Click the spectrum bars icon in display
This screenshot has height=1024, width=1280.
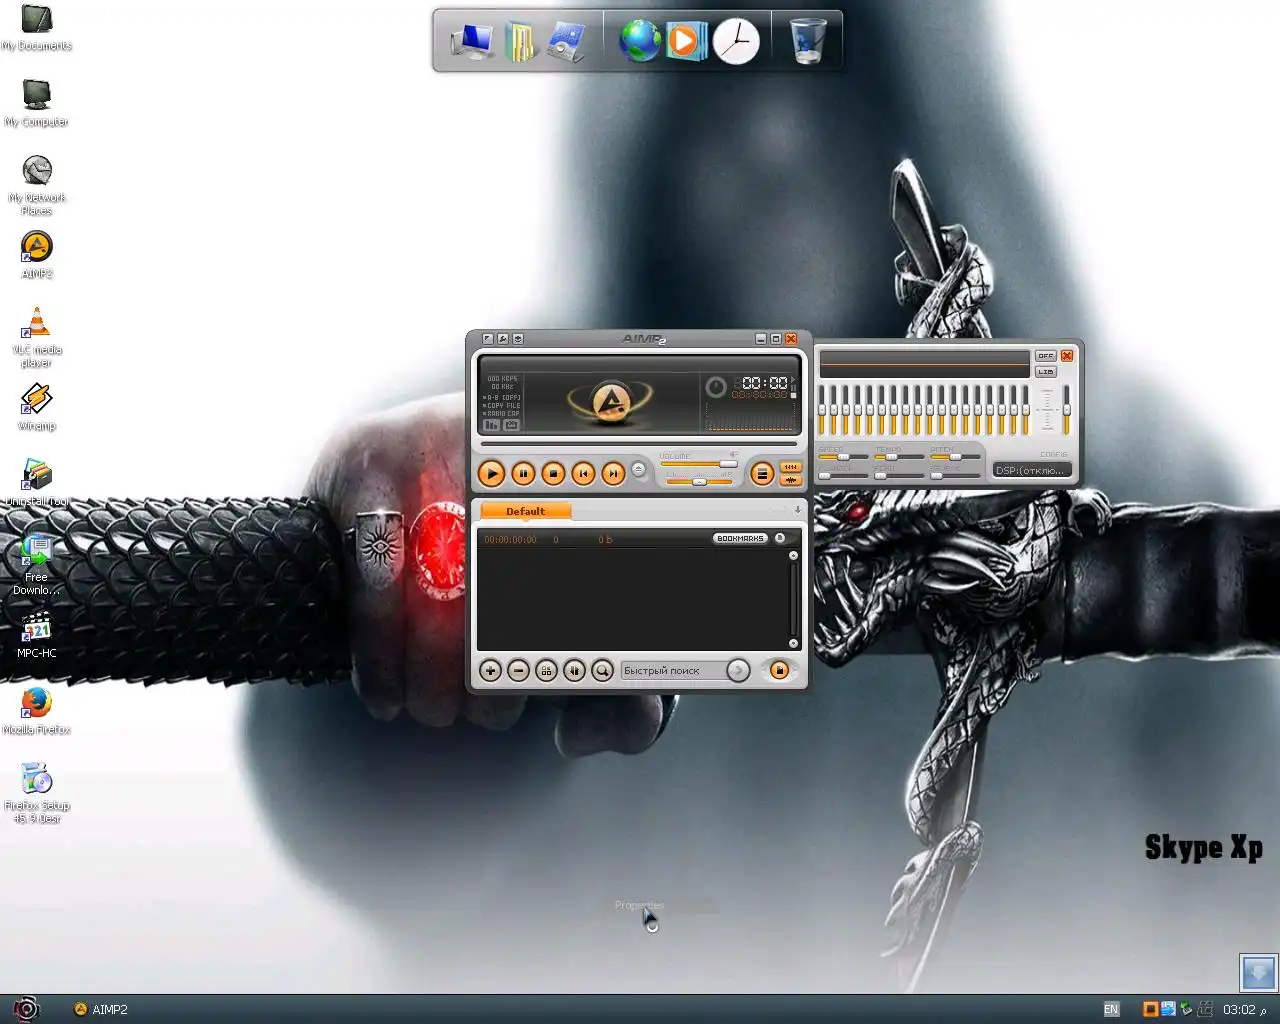(x=491, y=425)
